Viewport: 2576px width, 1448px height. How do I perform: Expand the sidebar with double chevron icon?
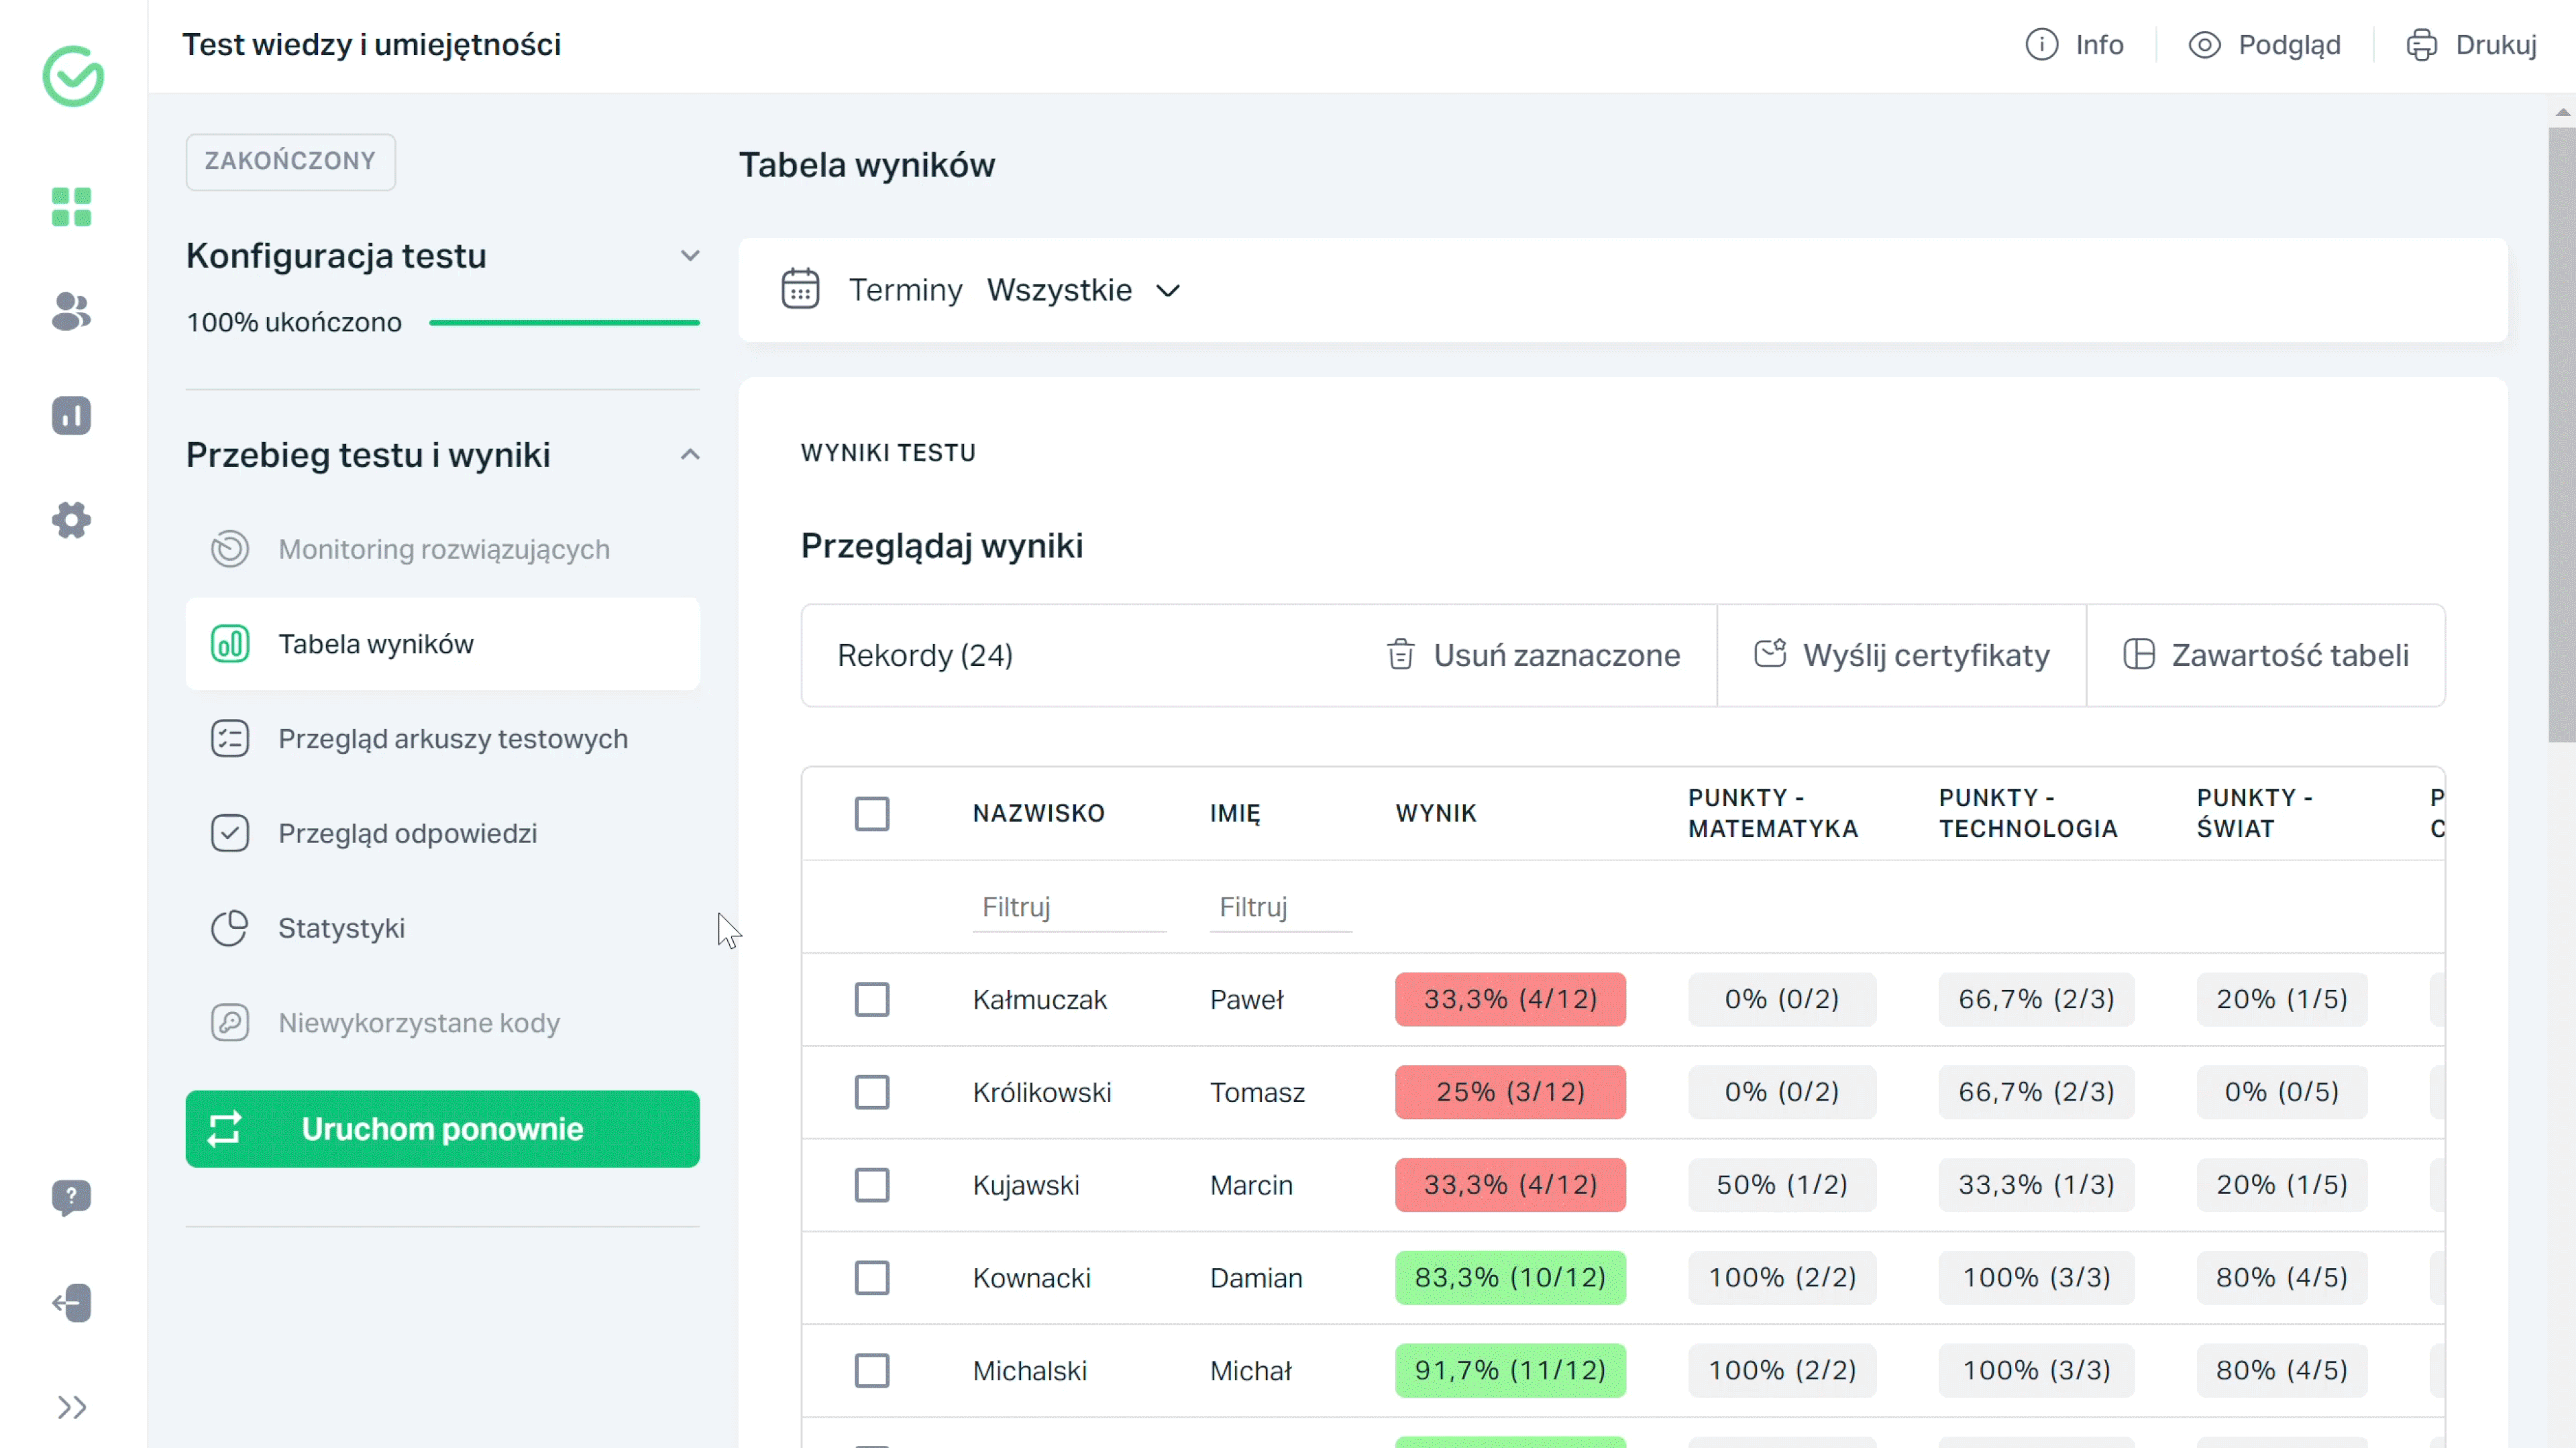click(71, 1408)
